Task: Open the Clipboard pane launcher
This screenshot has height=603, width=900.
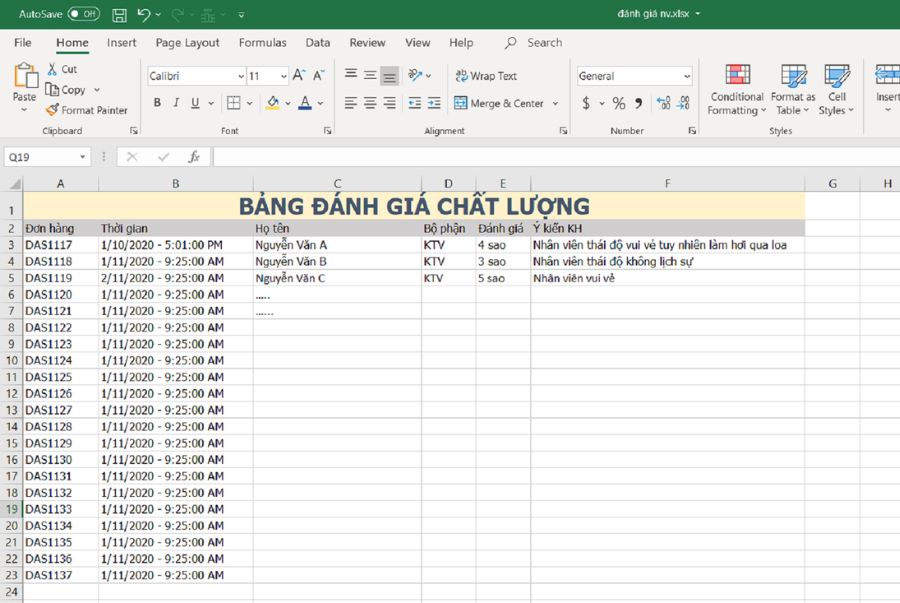Action: point(134,131)
